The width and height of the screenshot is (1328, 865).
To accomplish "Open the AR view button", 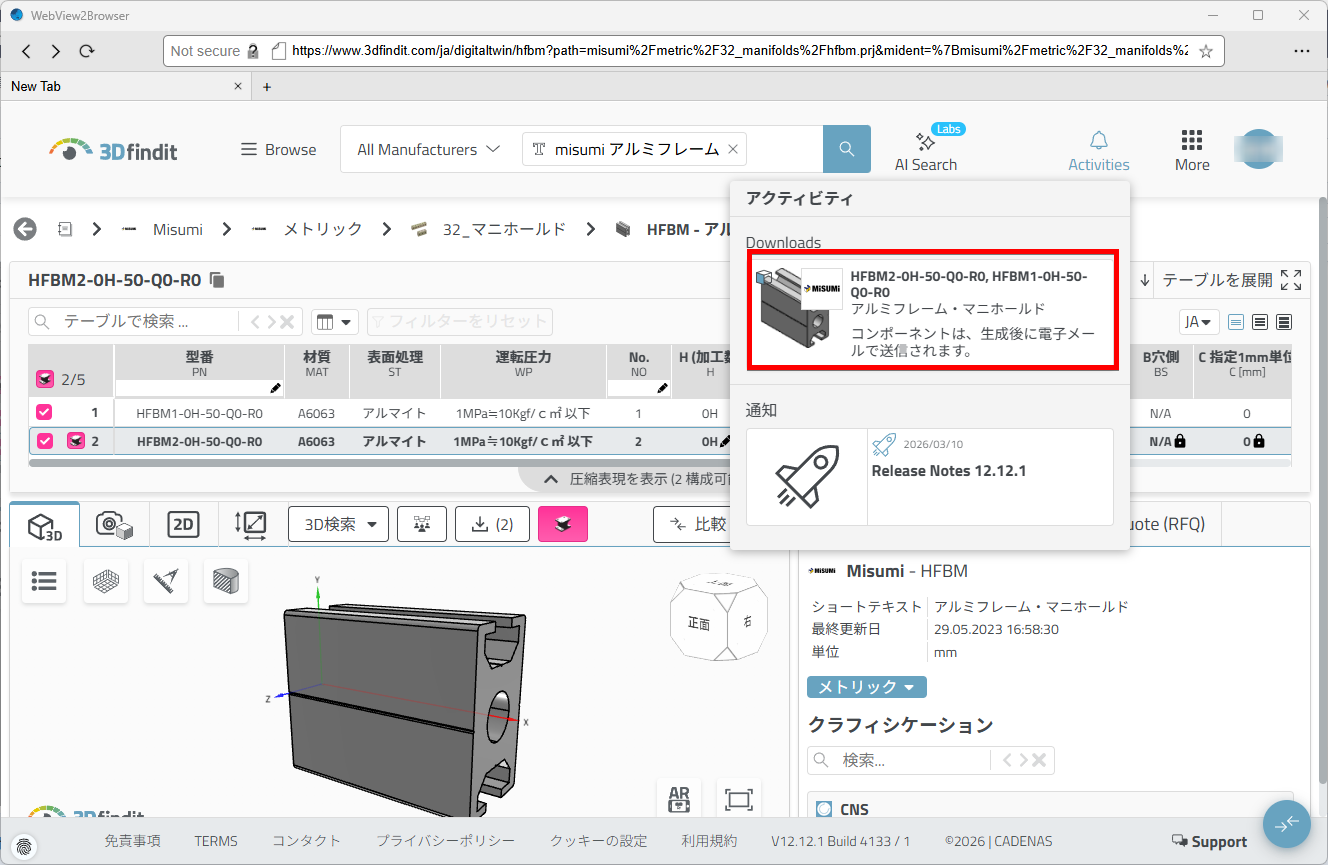I will pos(679,799).
